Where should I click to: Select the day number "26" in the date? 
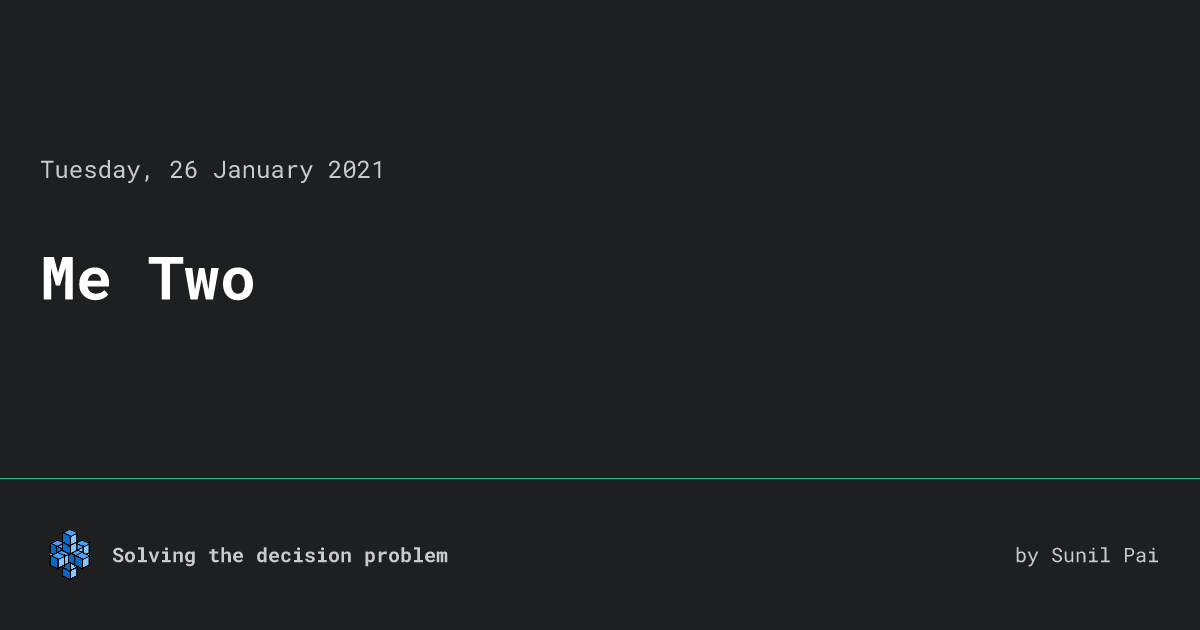[x=183, y=170]
